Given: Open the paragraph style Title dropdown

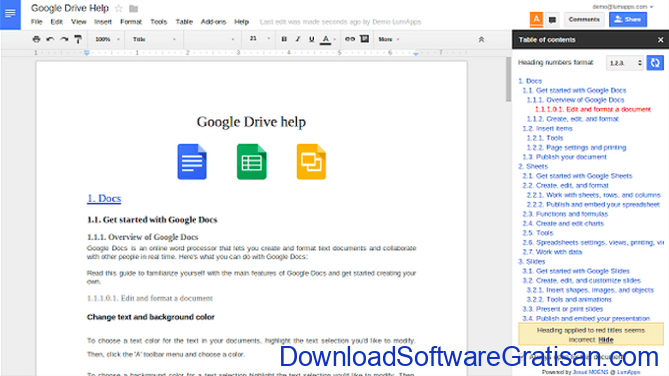Looking at the screenshot, I should coord(154,39).
